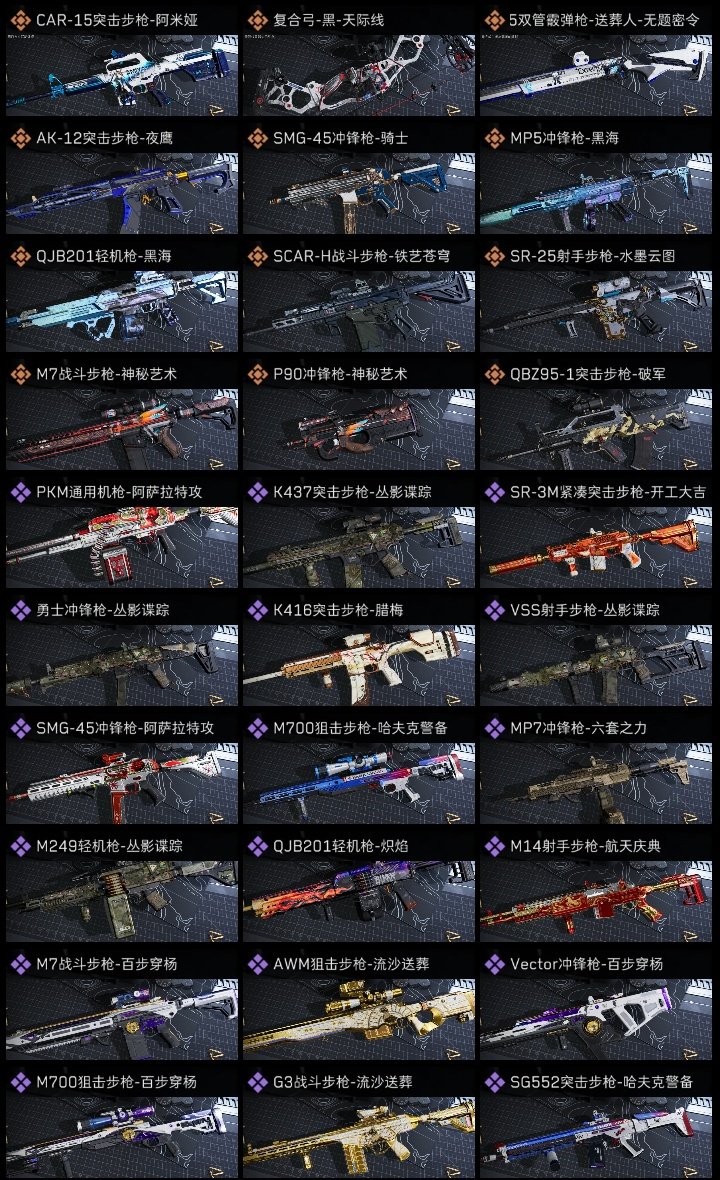720x1180 pixels.
Task: Click the QJB201轻机枪-炽焰 title text
Action: [x=341, y=846]
